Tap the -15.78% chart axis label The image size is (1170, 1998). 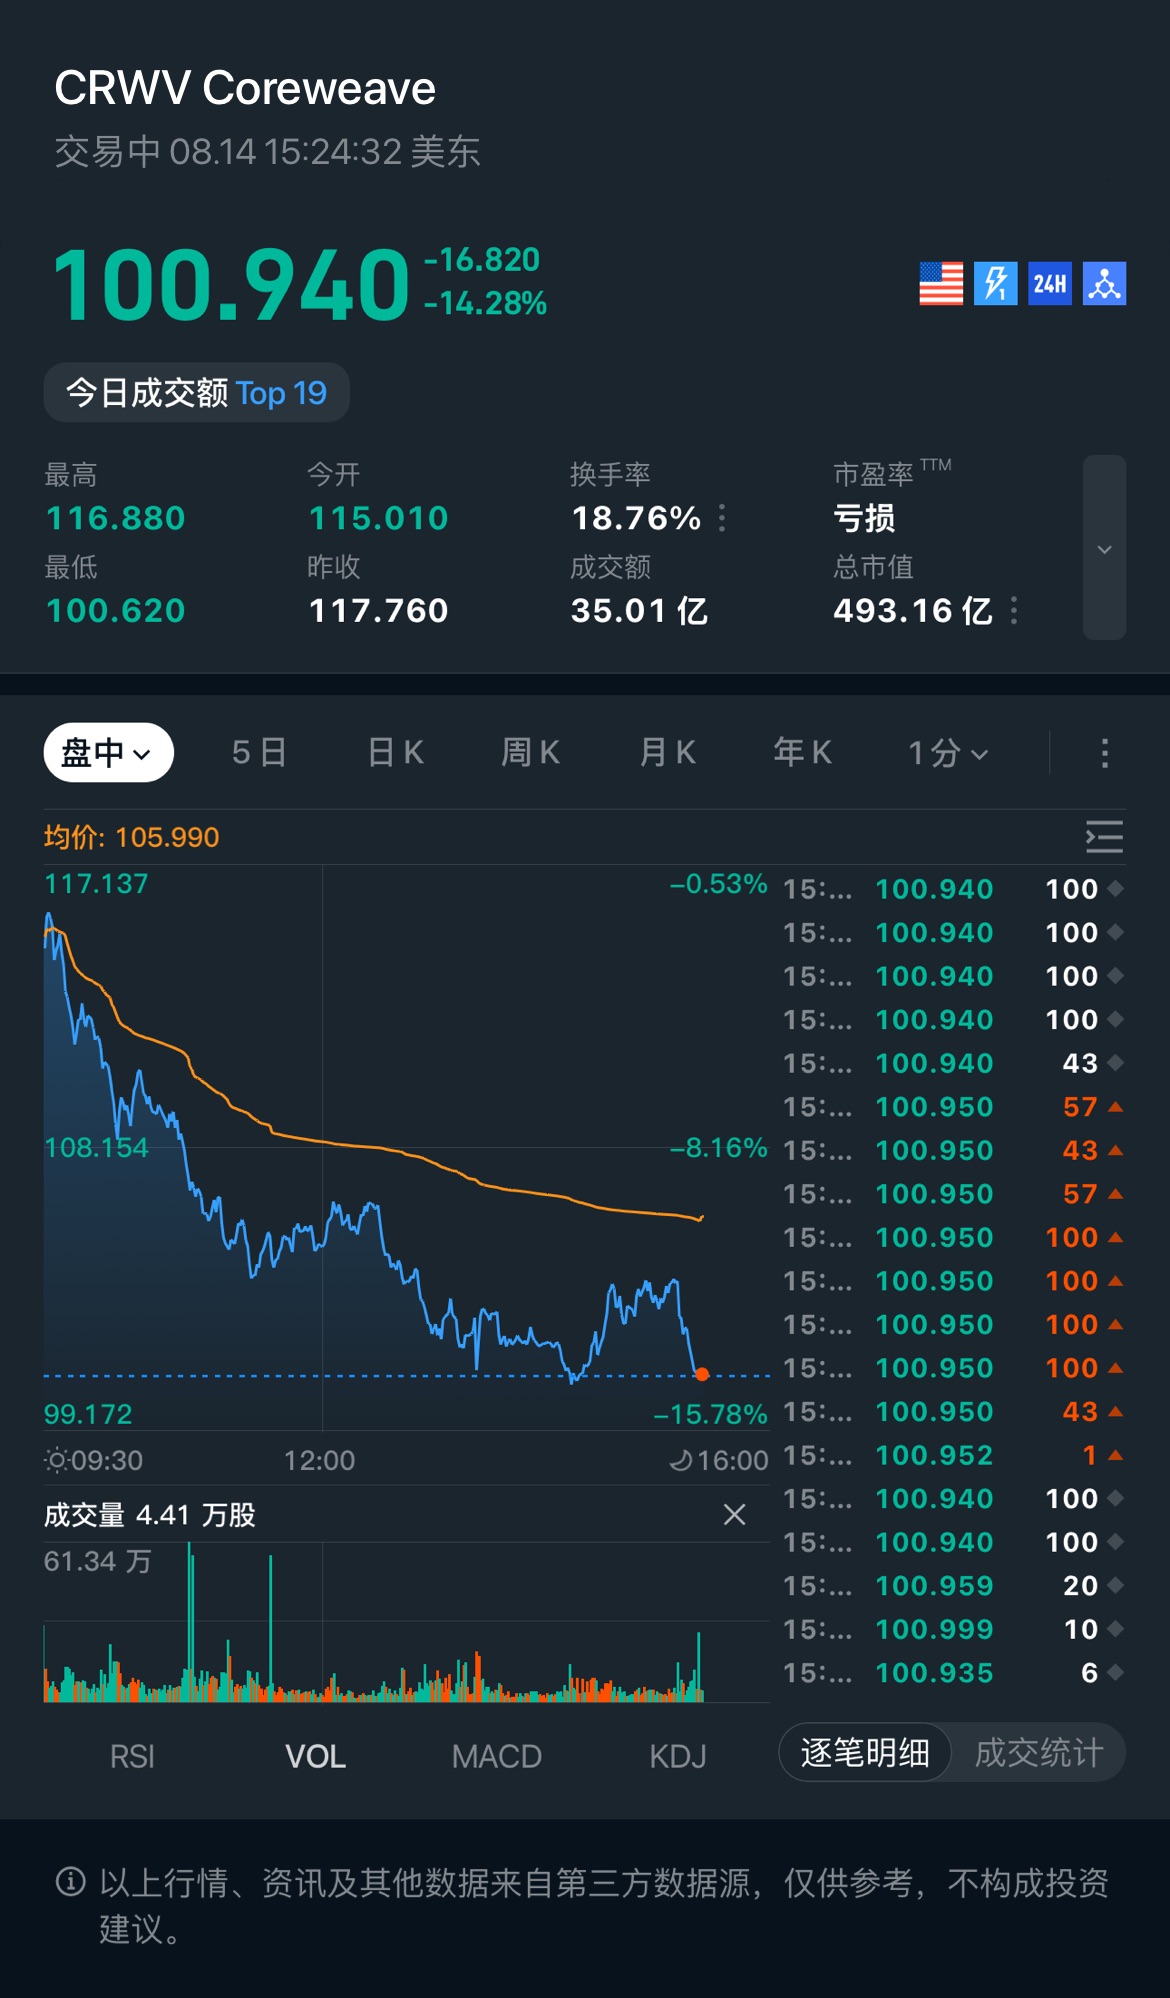[710, 1414]
